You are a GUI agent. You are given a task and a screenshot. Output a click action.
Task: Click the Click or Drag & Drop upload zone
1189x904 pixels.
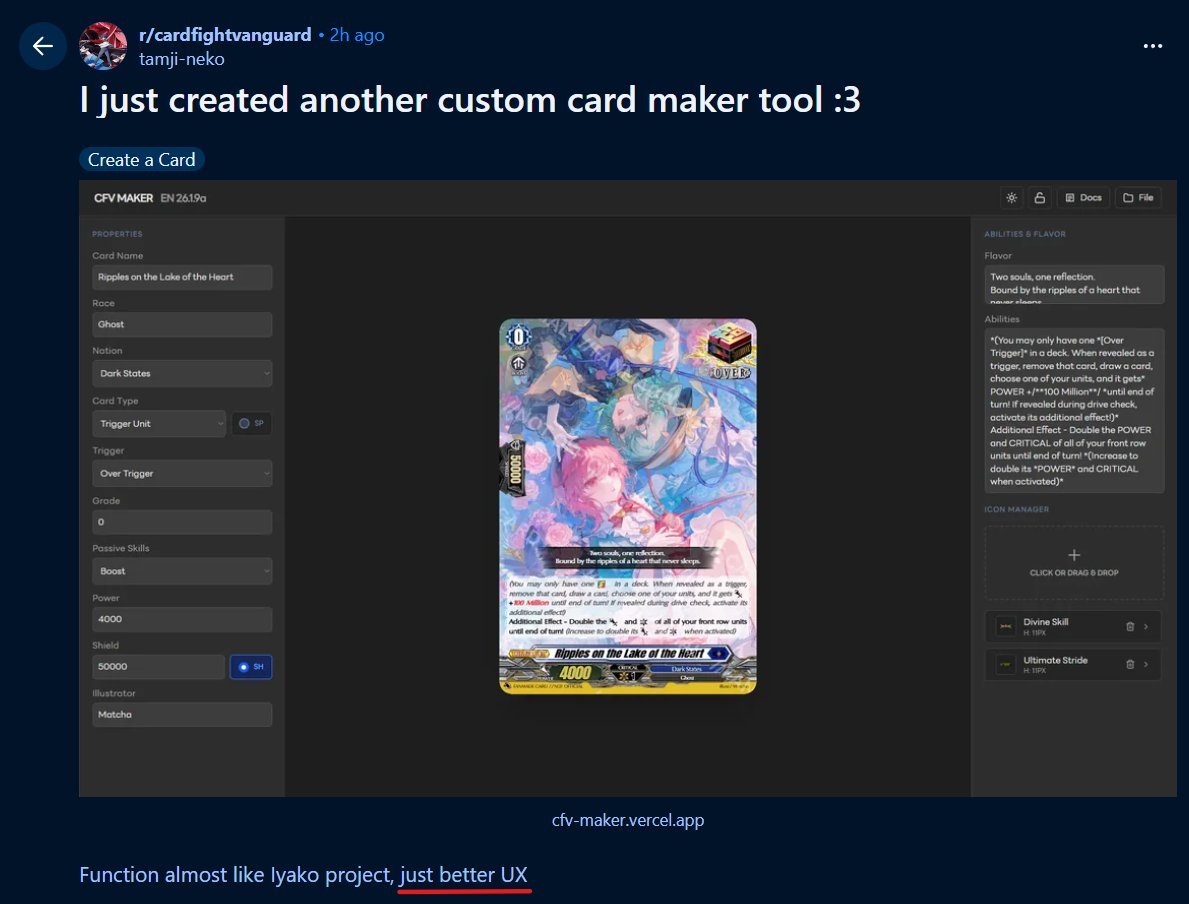(1074, 563)
